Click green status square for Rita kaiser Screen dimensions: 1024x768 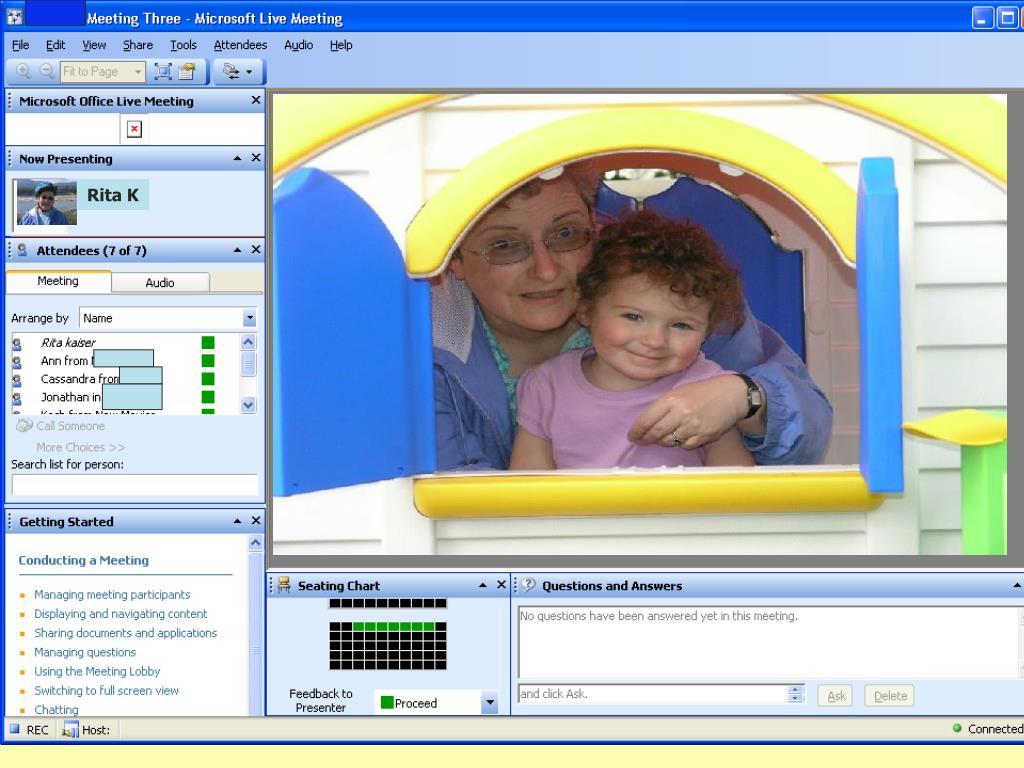[208, 342]
